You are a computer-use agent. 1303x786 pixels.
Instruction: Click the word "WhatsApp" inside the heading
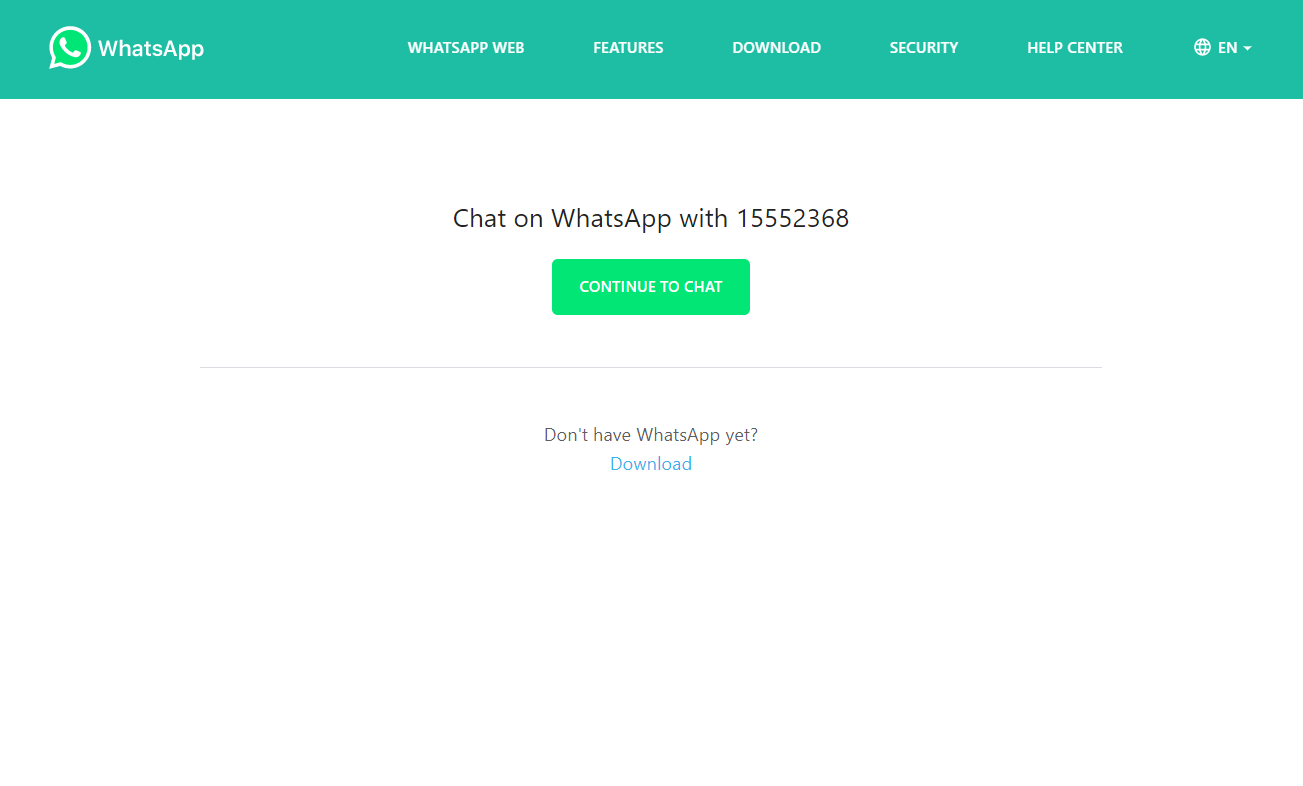point(611,219)
